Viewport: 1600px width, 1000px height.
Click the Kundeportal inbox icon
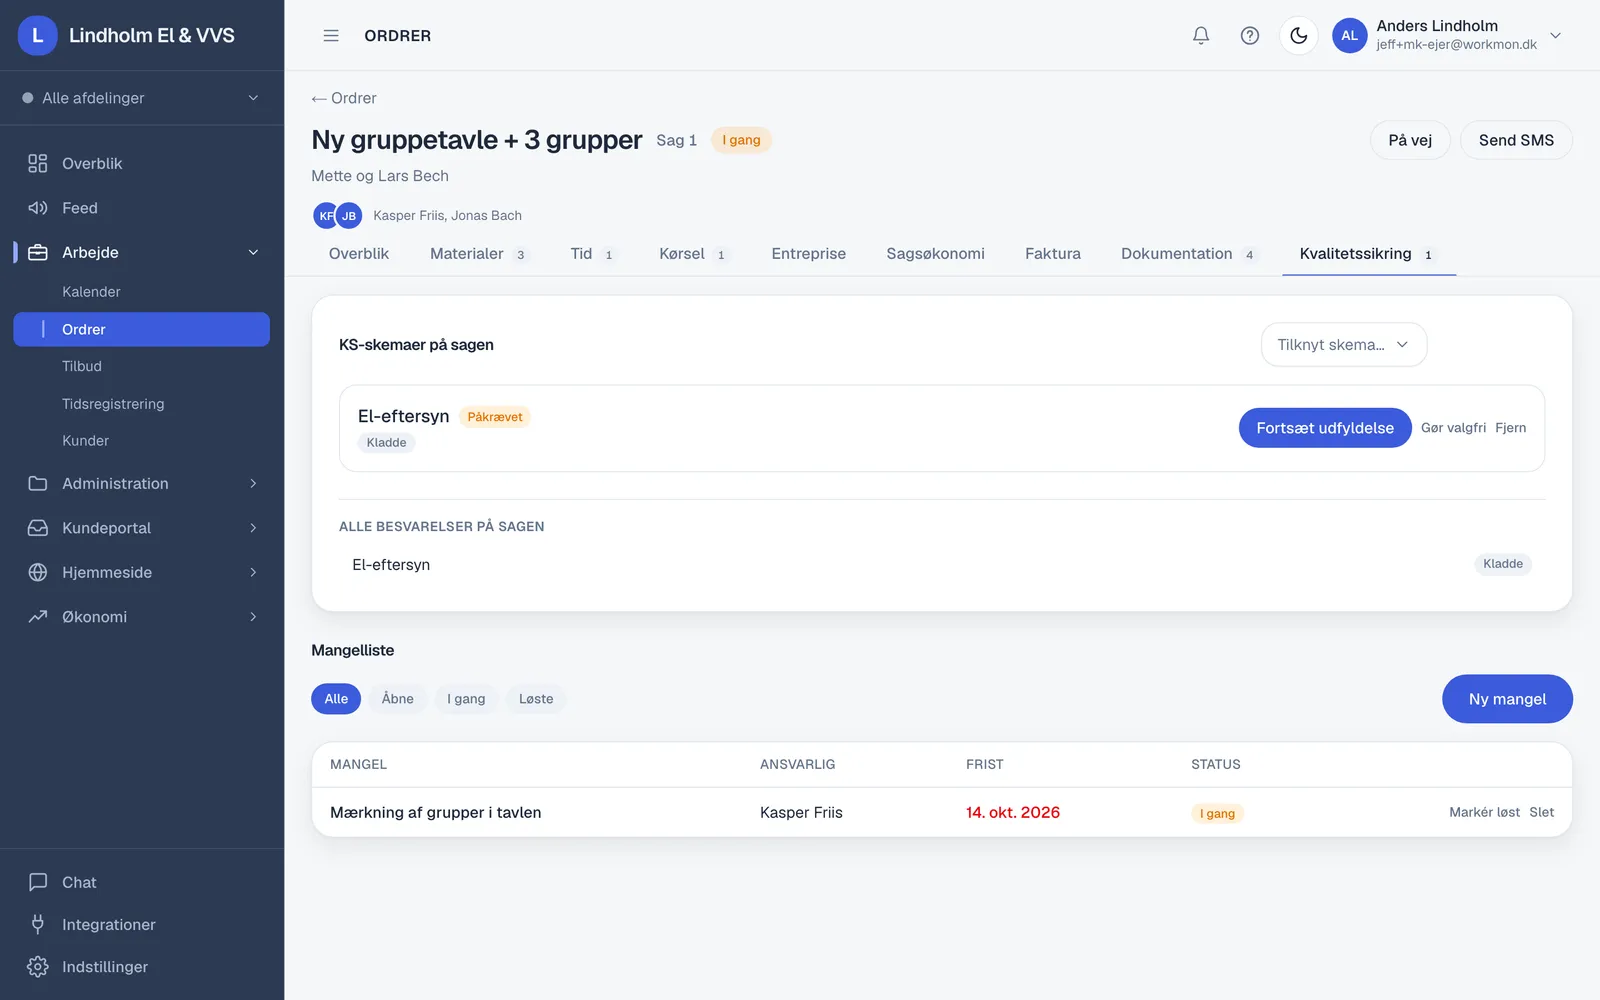click(x=38, y=528)
